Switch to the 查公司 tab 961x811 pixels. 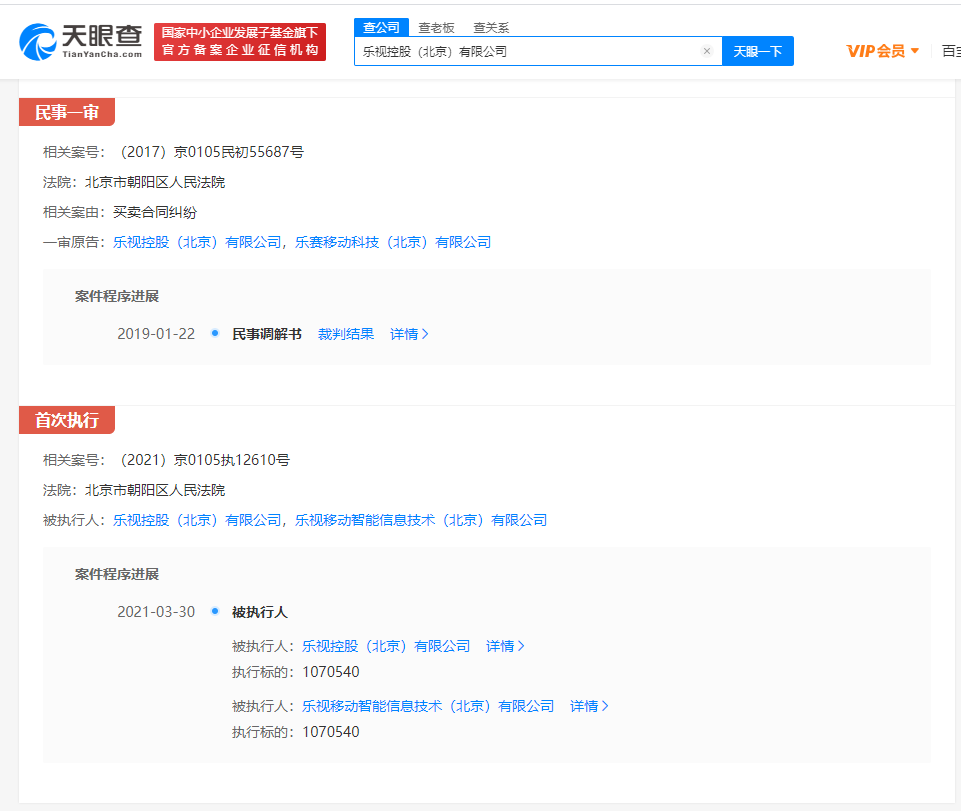tap(381, 28)
